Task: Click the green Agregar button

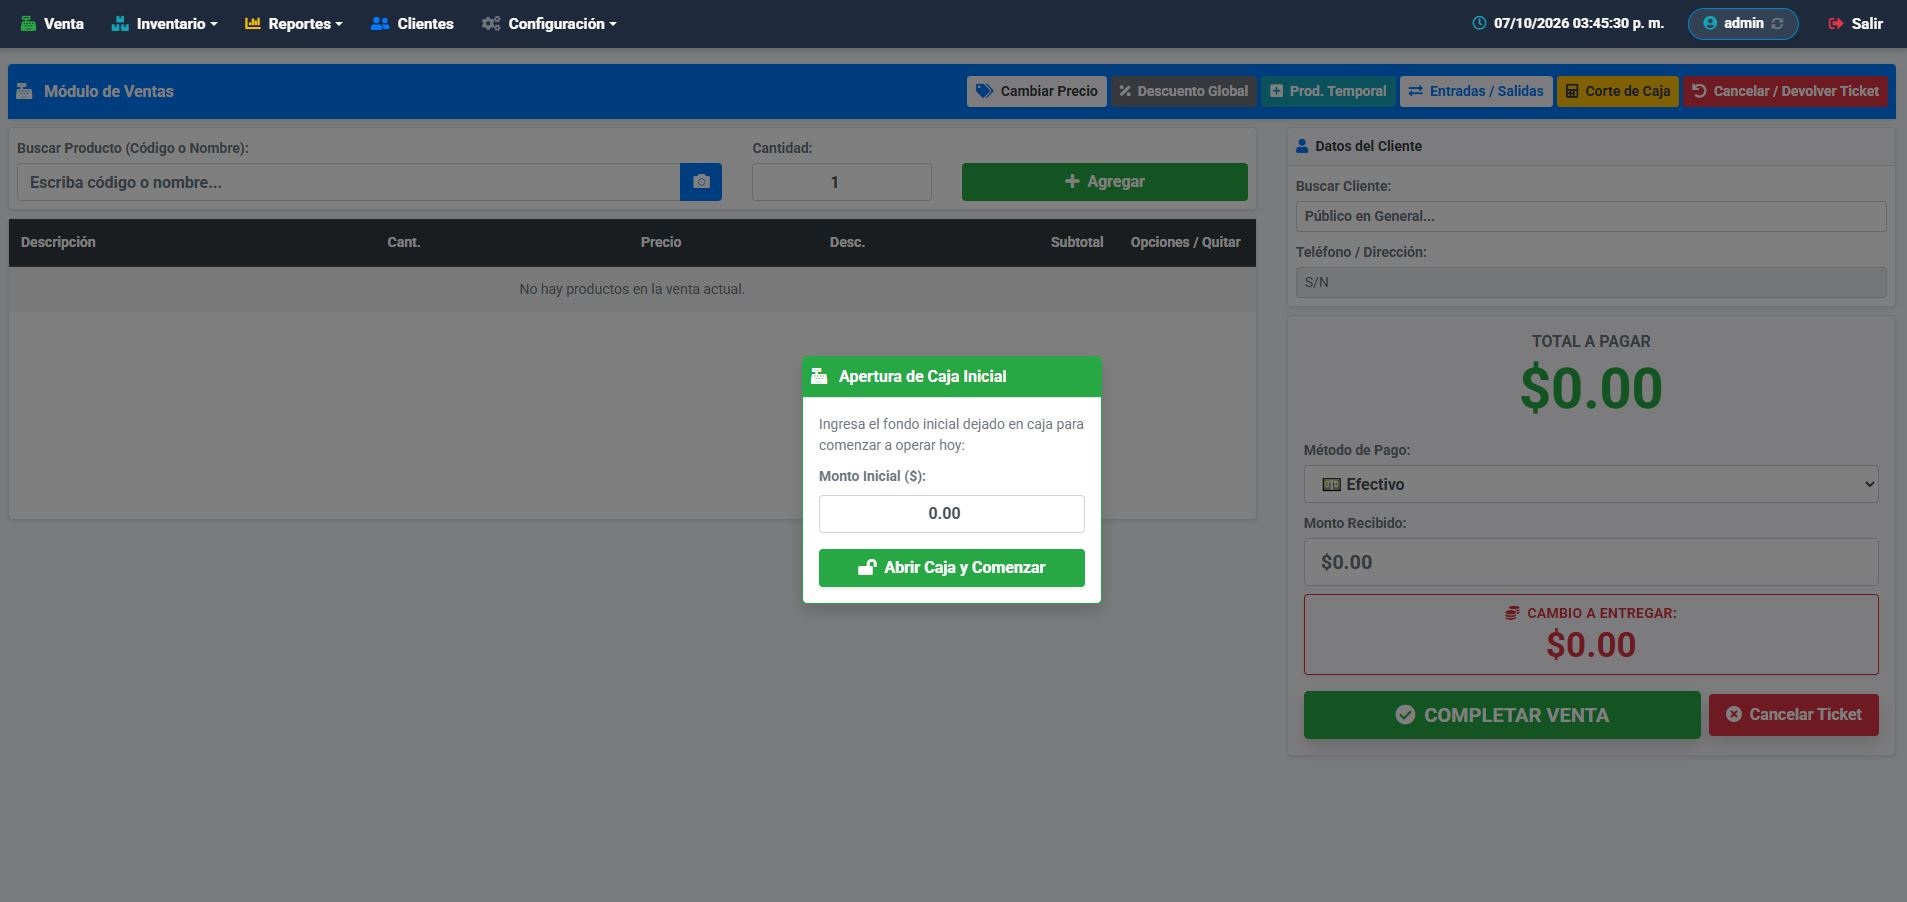Action: [1104, 181]
